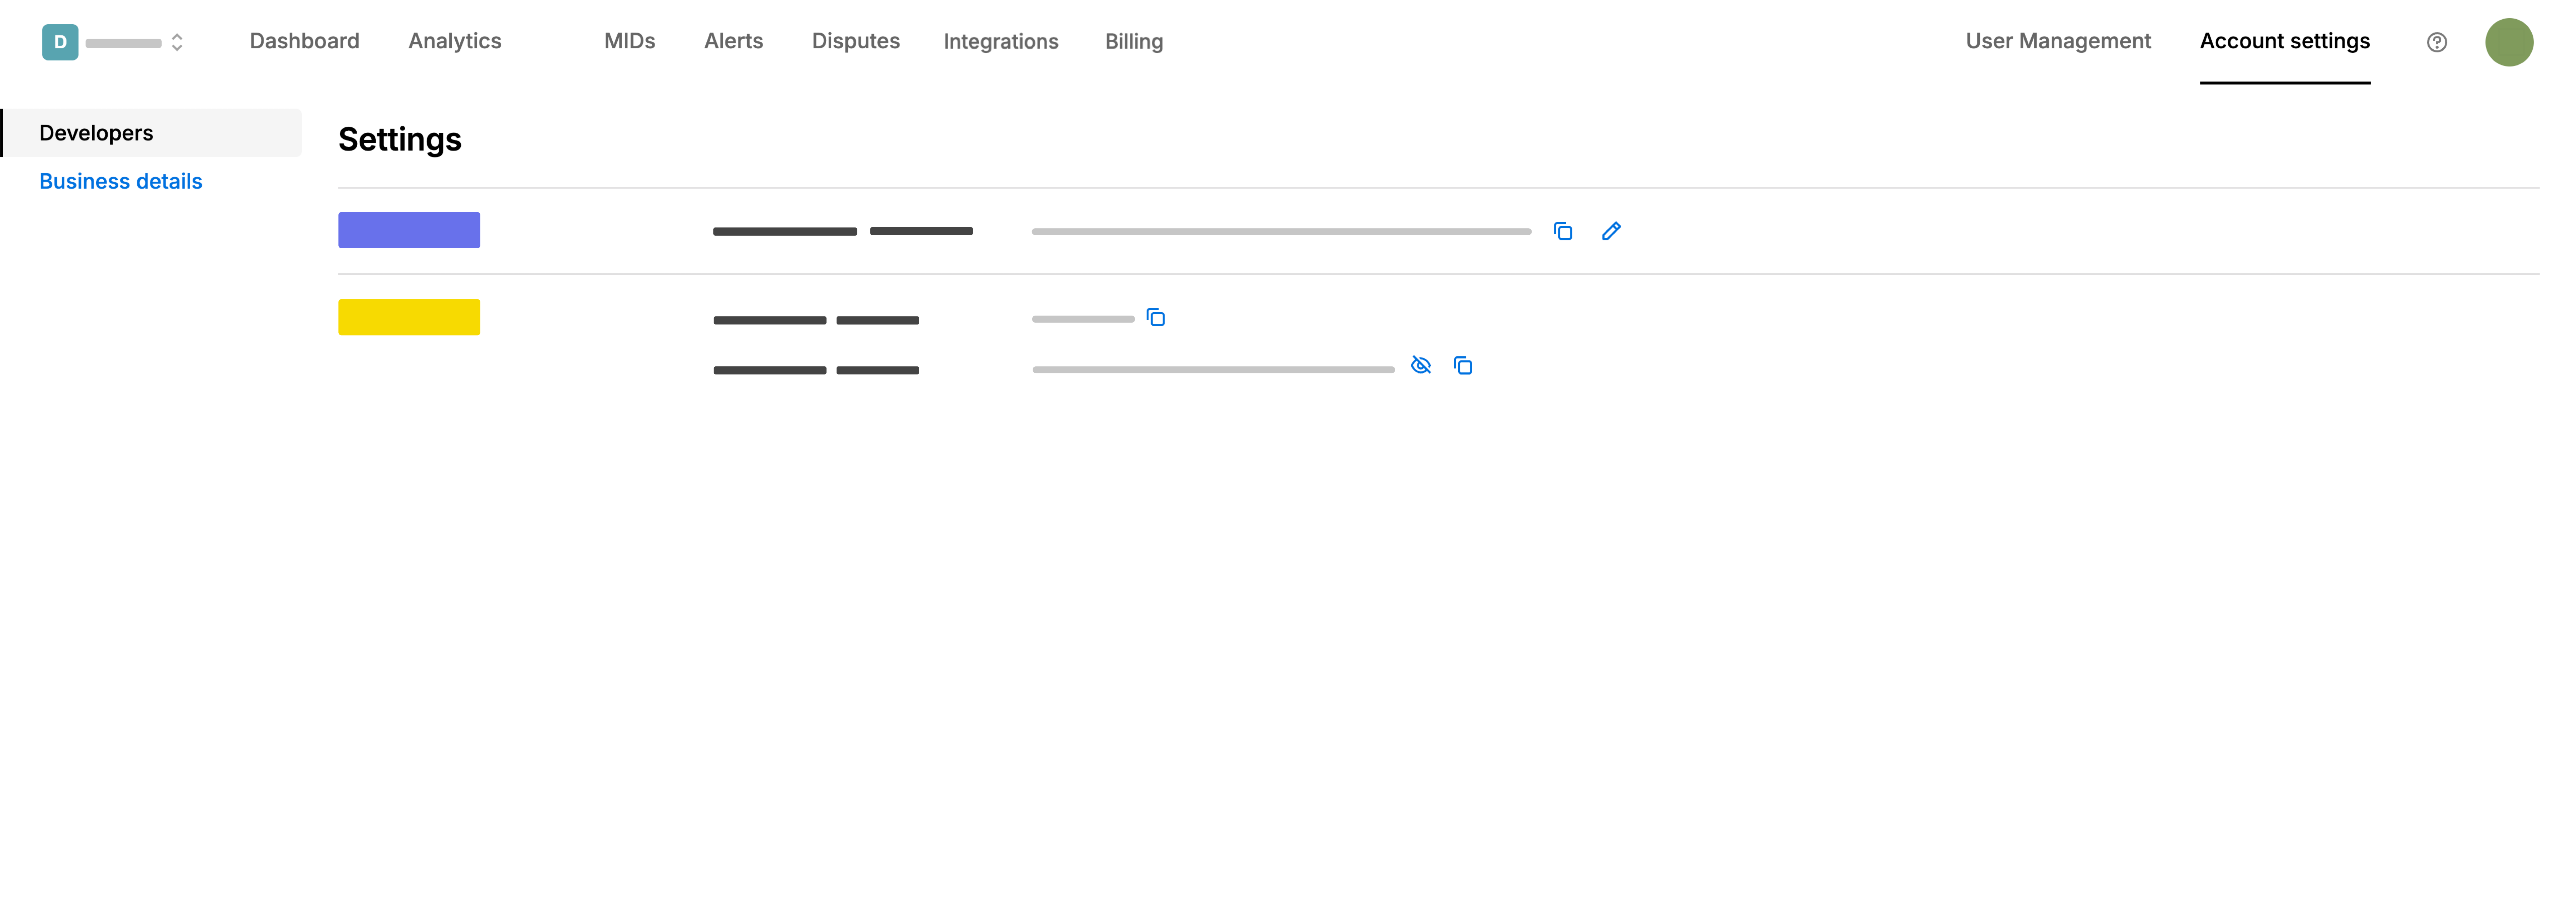This screenshot has width=2576, height=913.
Task: Open the Alerts section
Action: (733, 41)
